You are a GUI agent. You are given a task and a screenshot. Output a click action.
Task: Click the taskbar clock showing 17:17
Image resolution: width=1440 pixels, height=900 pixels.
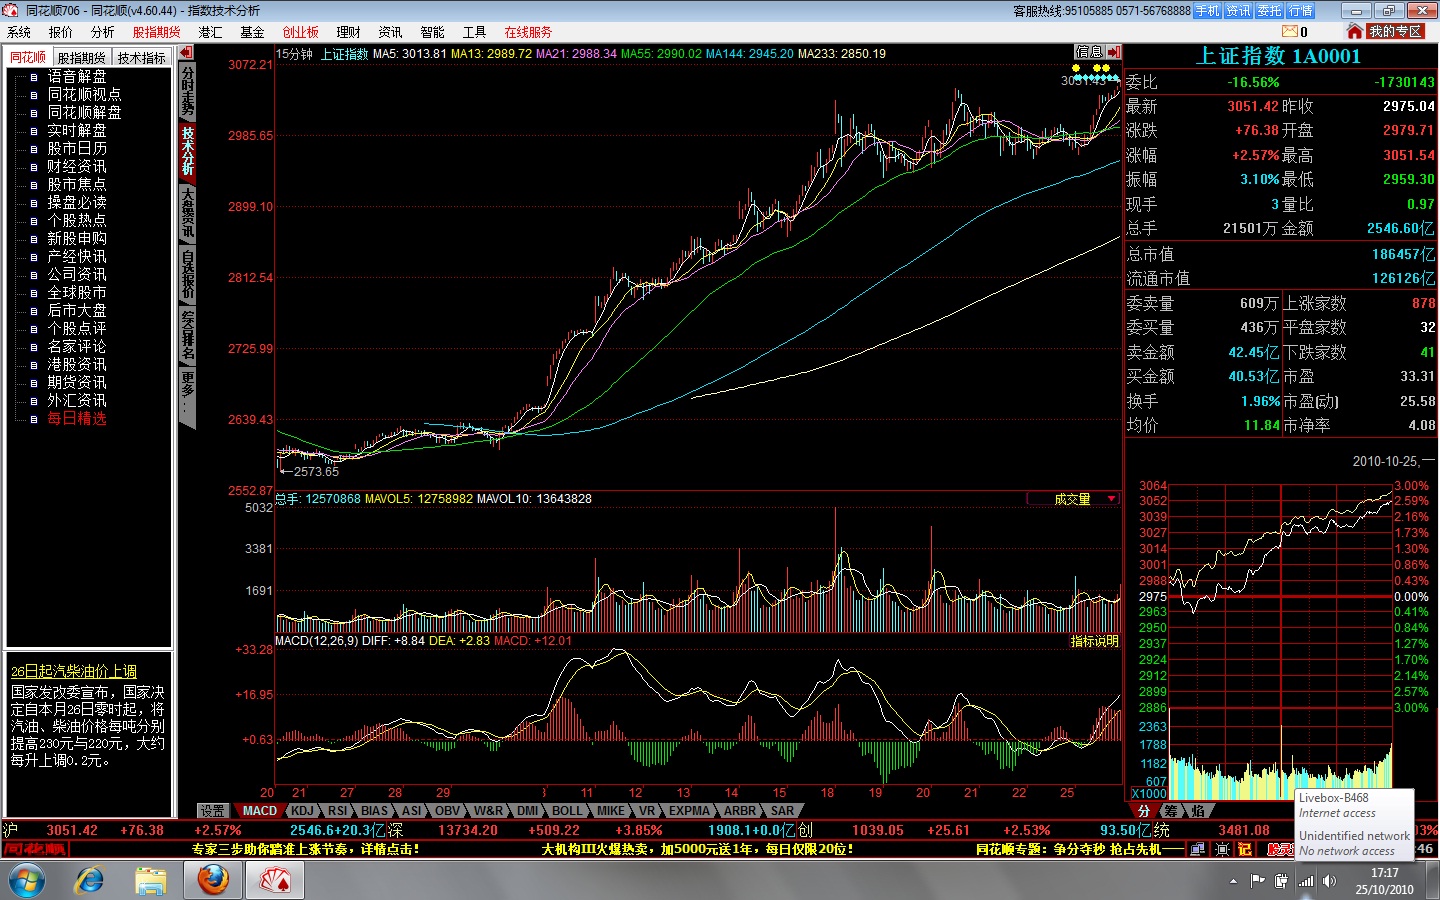(x=1385, y=881)
